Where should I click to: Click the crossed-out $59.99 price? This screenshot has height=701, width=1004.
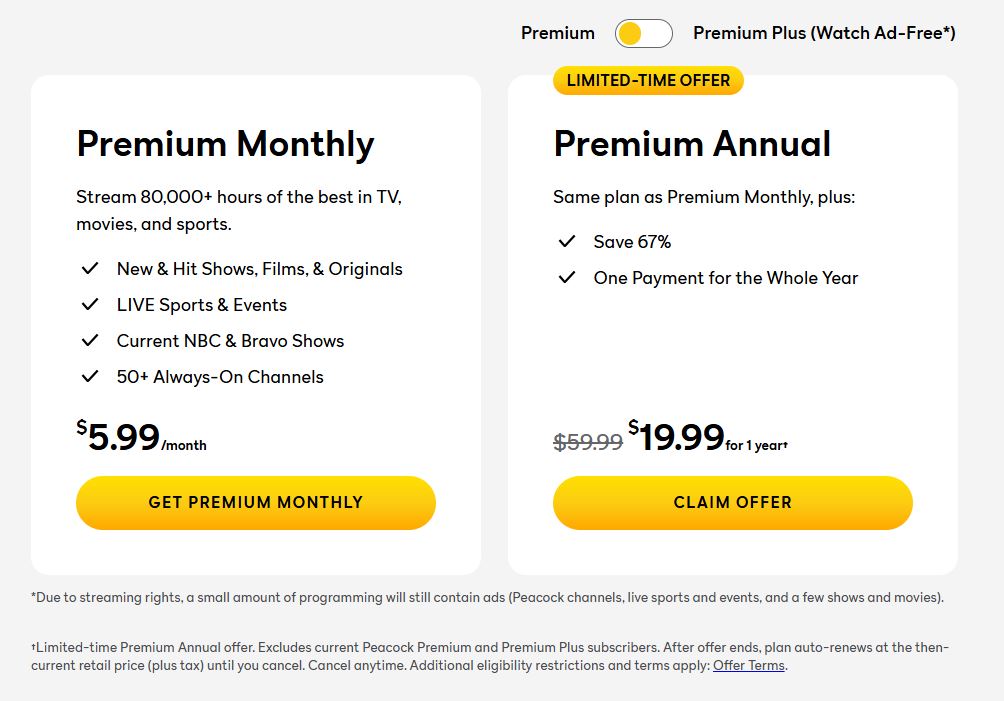[x=588, y=441]
